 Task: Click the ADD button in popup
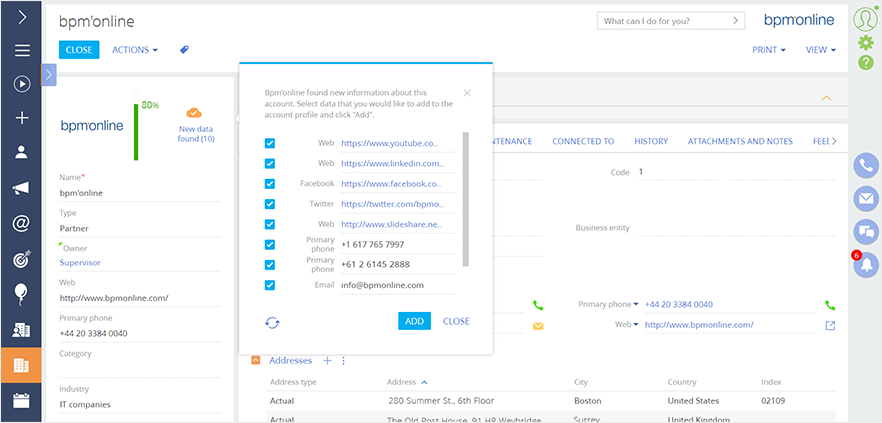pyautogui.click(x=415, y=321)
